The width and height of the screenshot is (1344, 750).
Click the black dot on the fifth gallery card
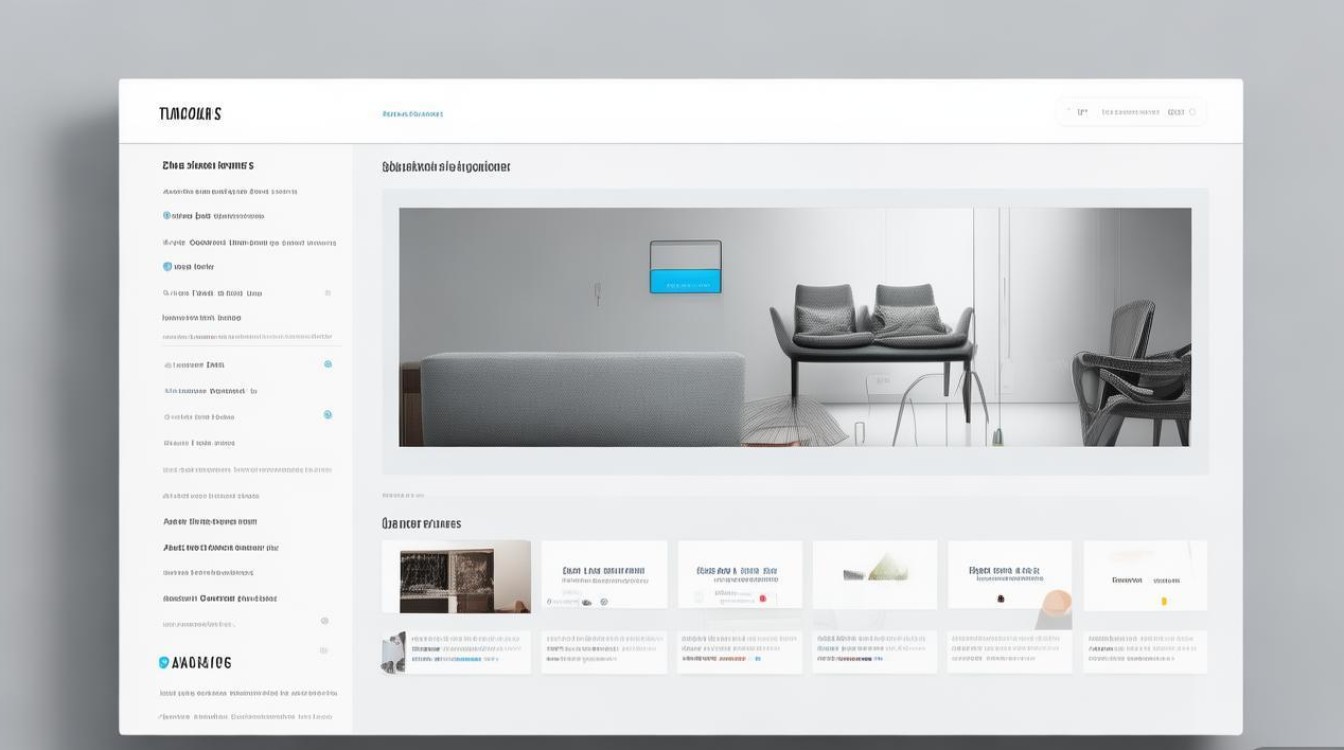point(1000,598)
